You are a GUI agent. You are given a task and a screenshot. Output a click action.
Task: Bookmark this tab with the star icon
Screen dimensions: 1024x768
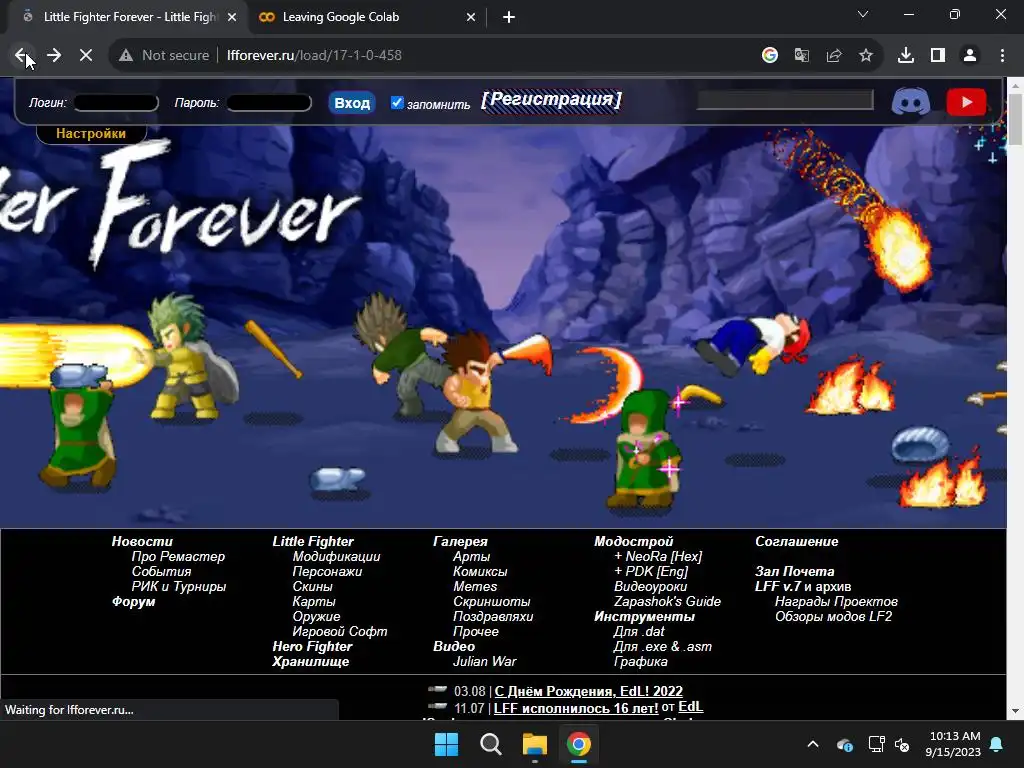click(x=865, y=56)
